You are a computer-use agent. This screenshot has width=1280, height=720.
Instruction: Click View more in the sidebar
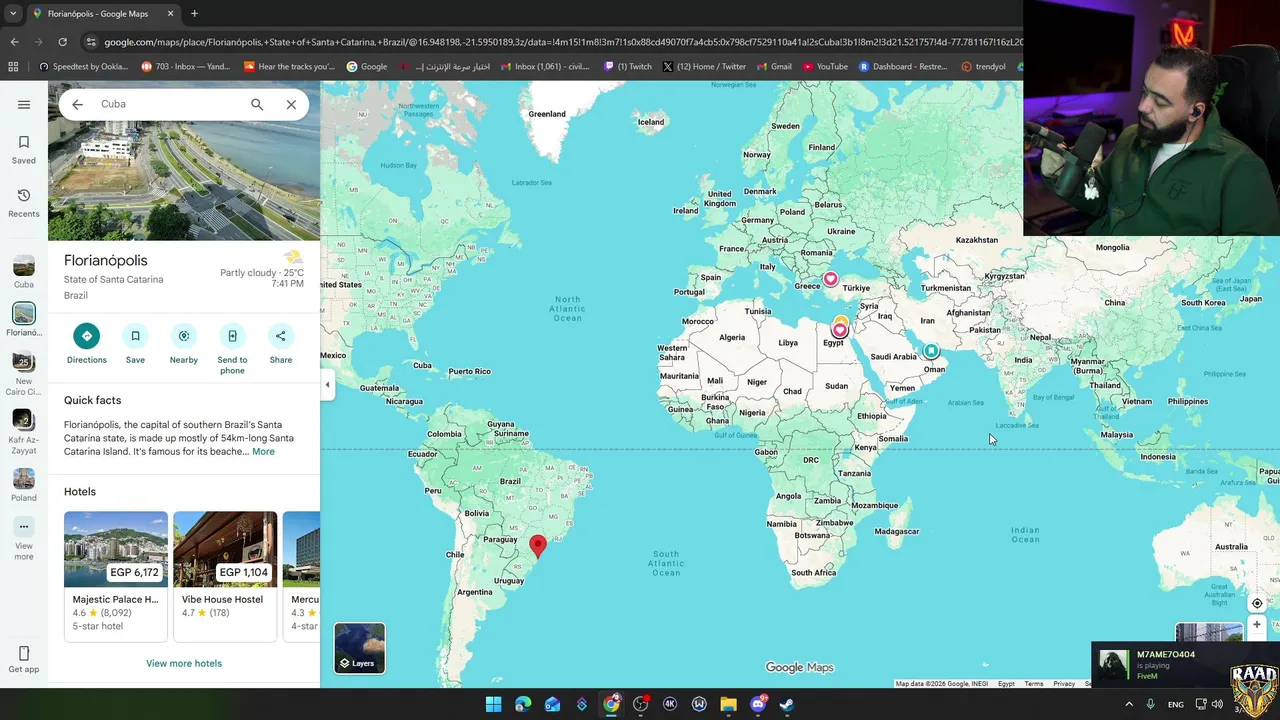point(24,538)
